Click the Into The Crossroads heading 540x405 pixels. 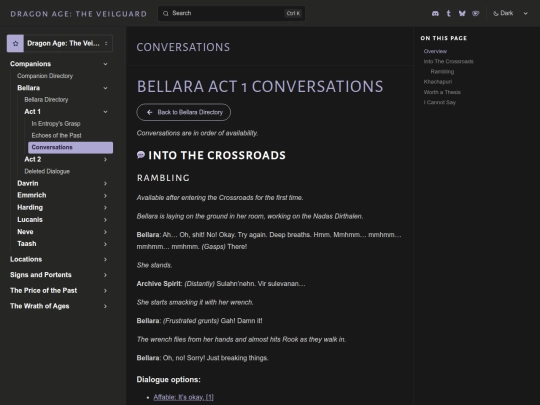(x=217, y=155)
